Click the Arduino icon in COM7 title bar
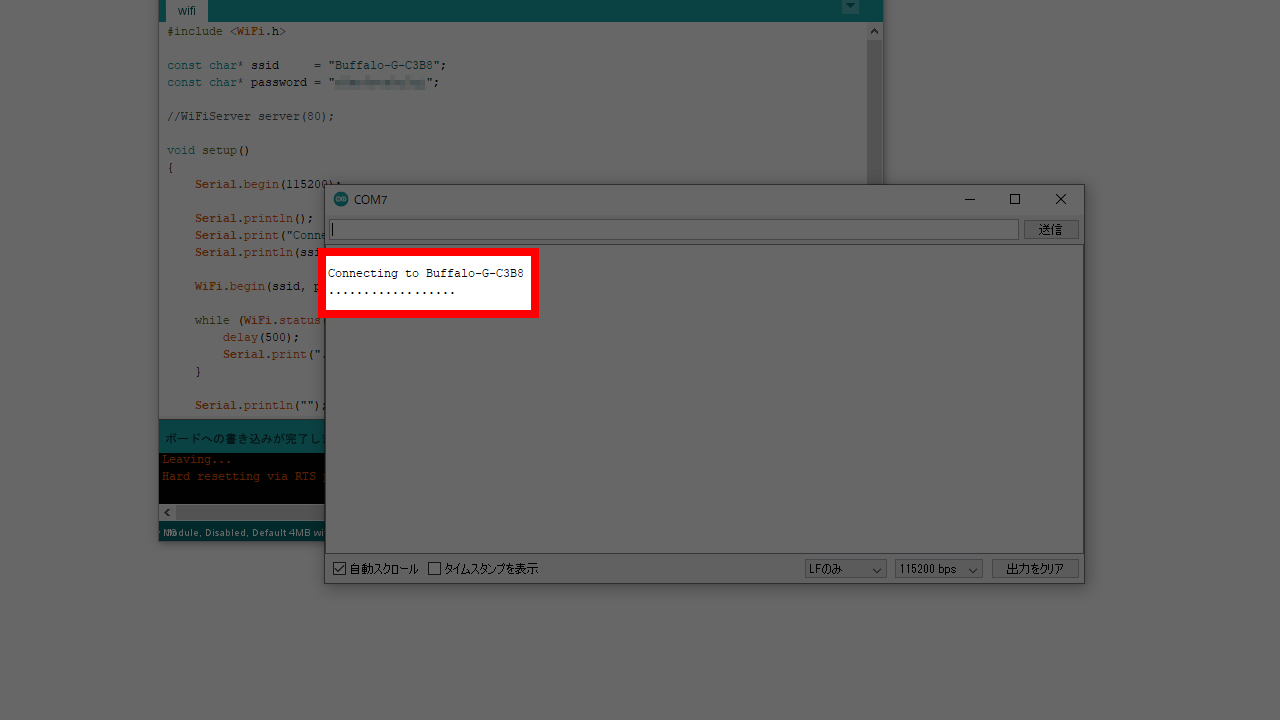 tap(341, 199)
